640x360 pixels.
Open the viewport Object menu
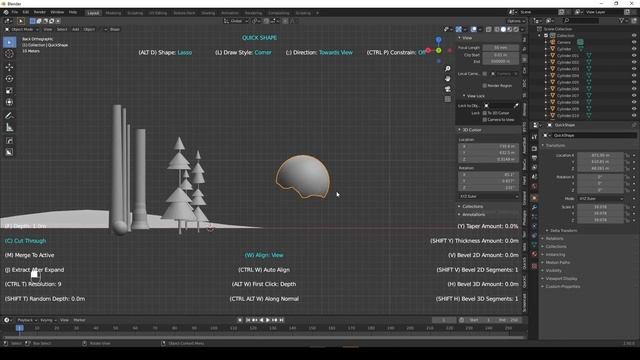[x=89, y=29]
